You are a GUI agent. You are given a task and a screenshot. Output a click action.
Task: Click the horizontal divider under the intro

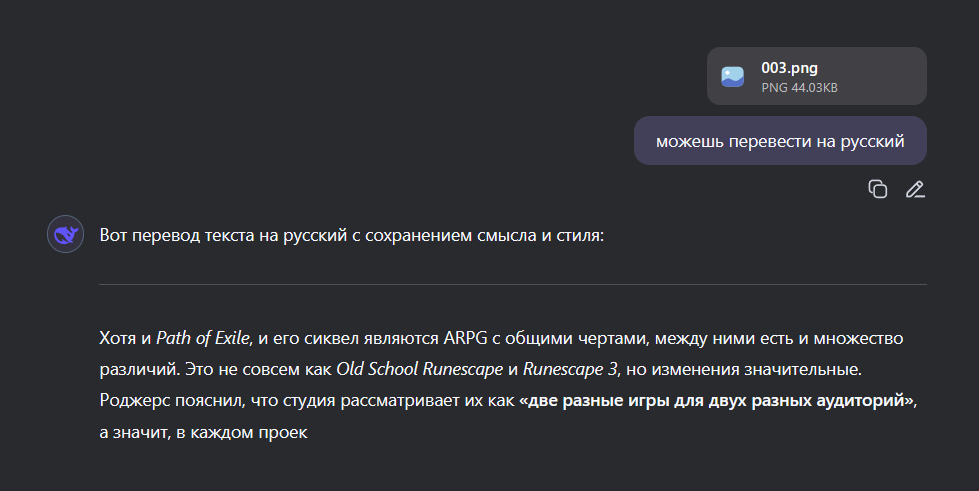click(513, 284)
